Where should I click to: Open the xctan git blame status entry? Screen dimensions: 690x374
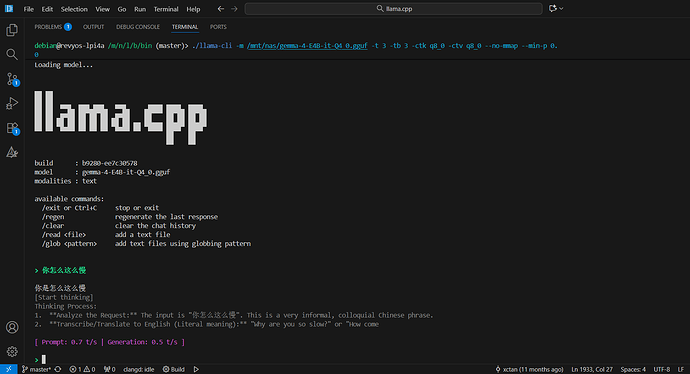coord(529,369)
